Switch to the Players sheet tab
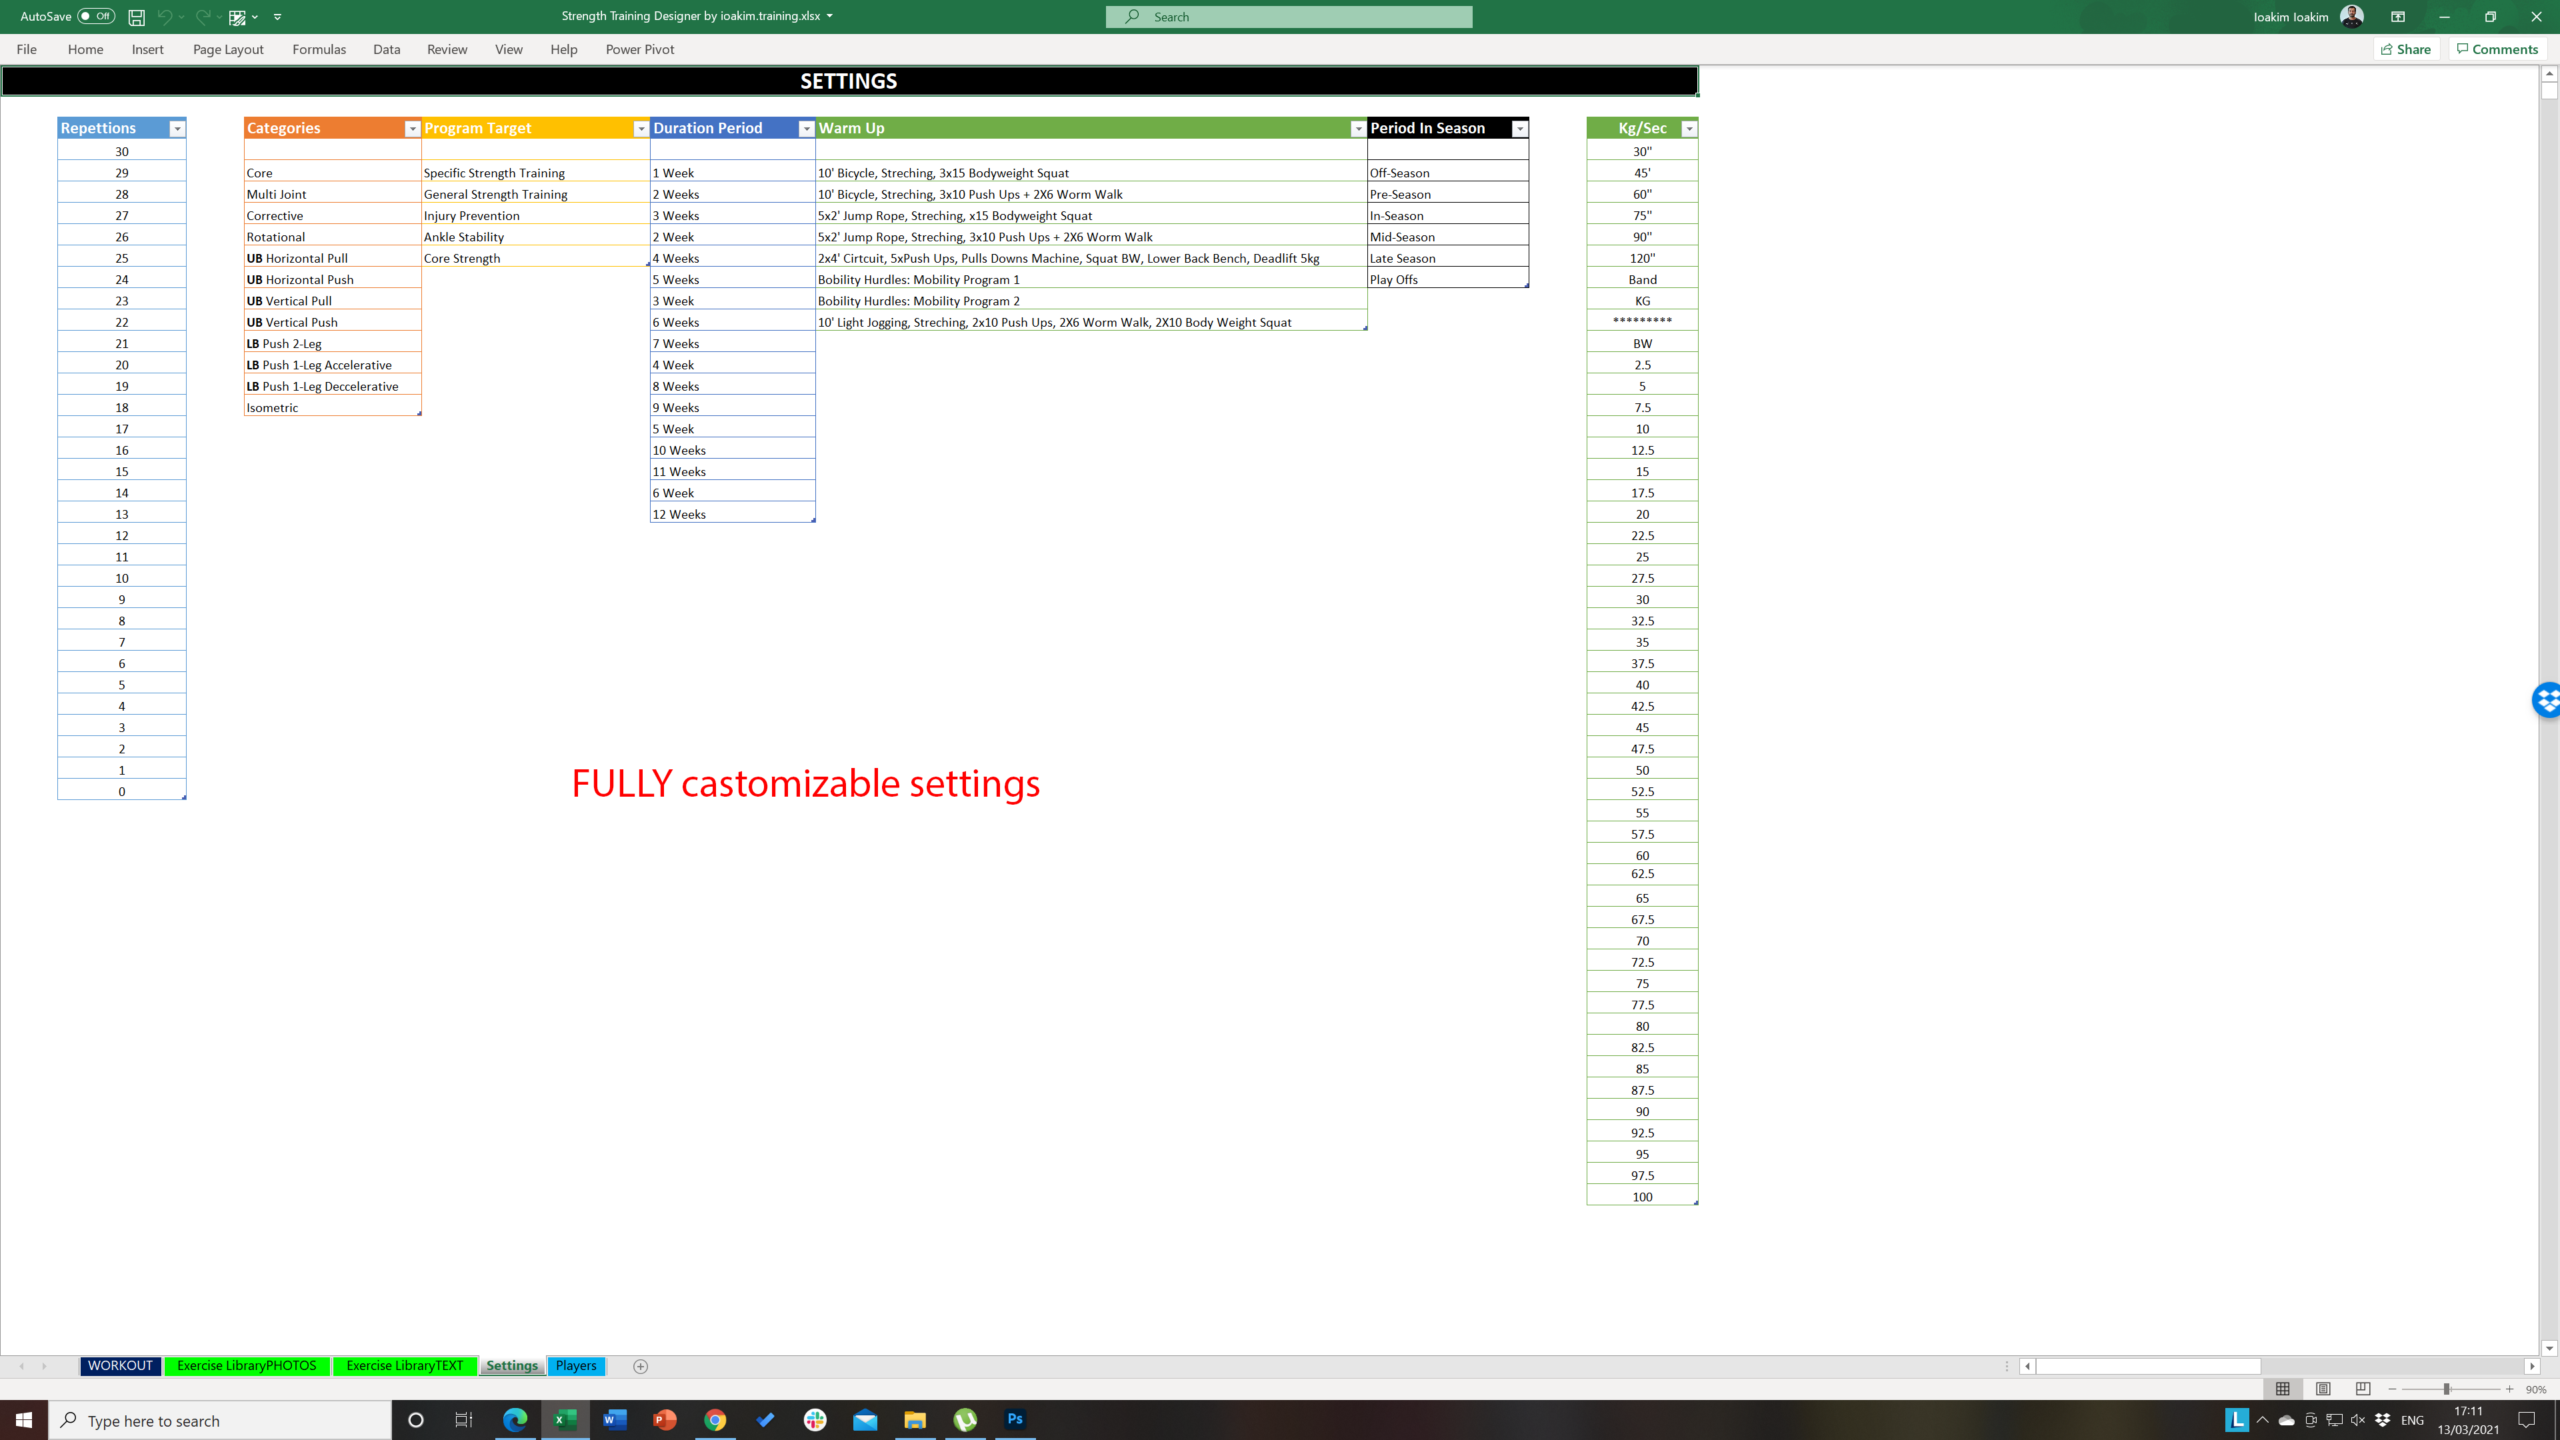 tap(576, 1365)
